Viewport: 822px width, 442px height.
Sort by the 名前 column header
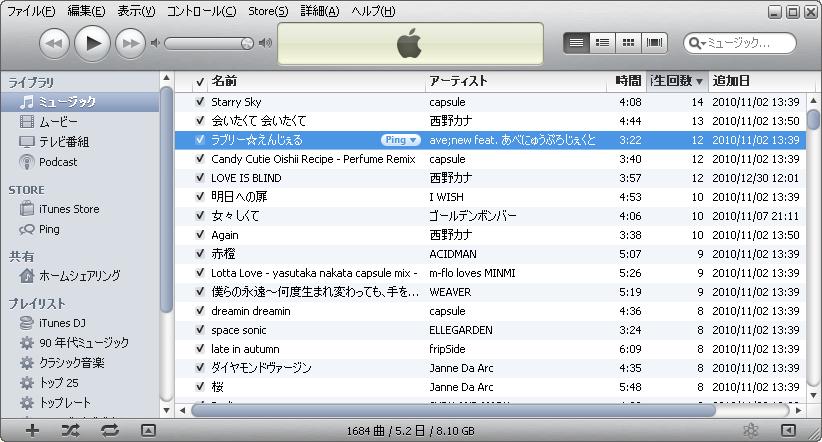point(316,81)
